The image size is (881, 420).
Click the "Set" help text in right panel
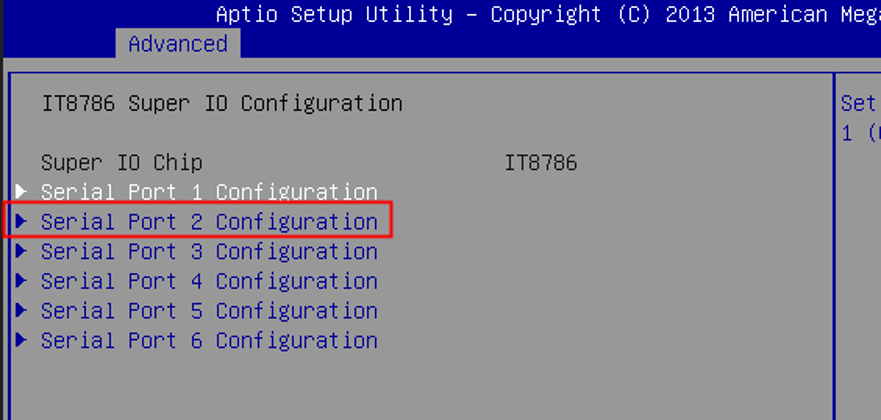click(858, 103)
